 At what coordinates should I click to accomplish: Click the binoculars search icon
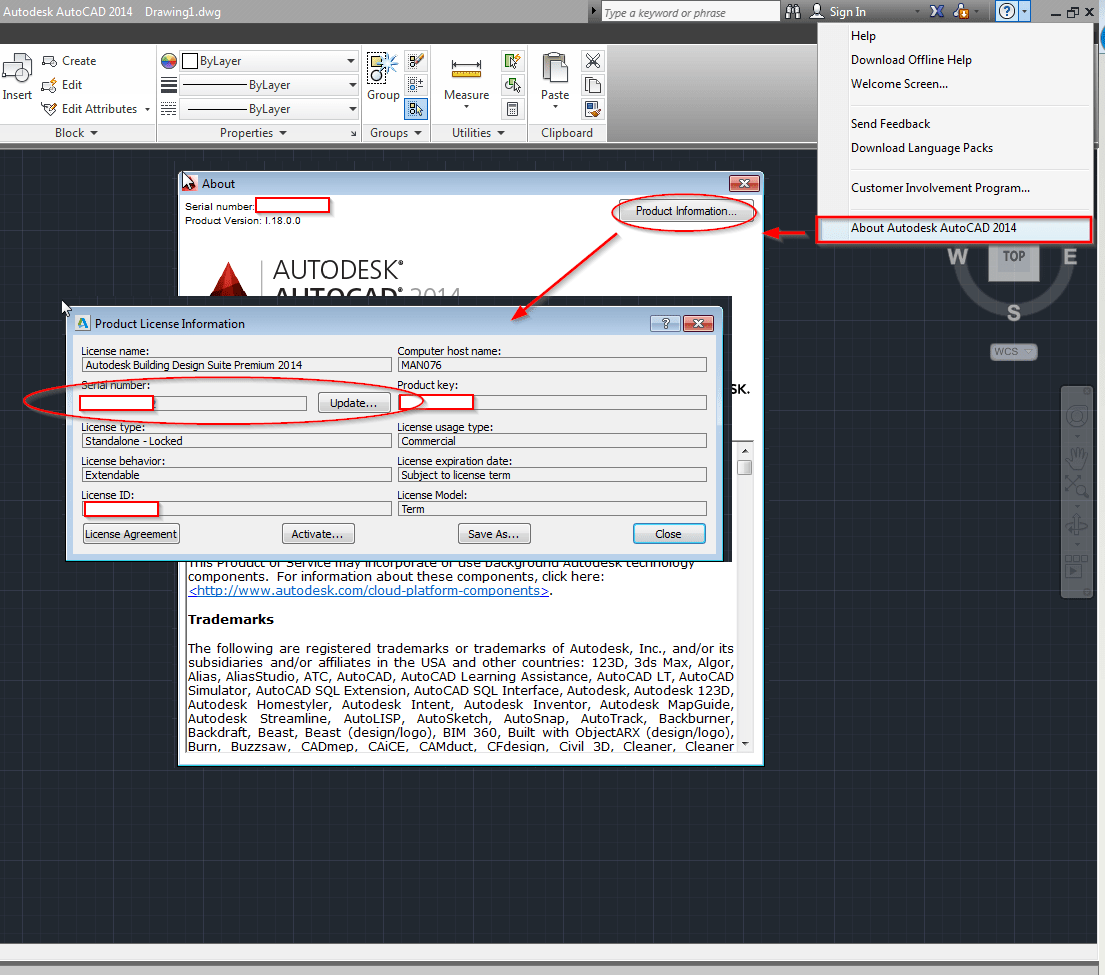(x=793, y=11)
